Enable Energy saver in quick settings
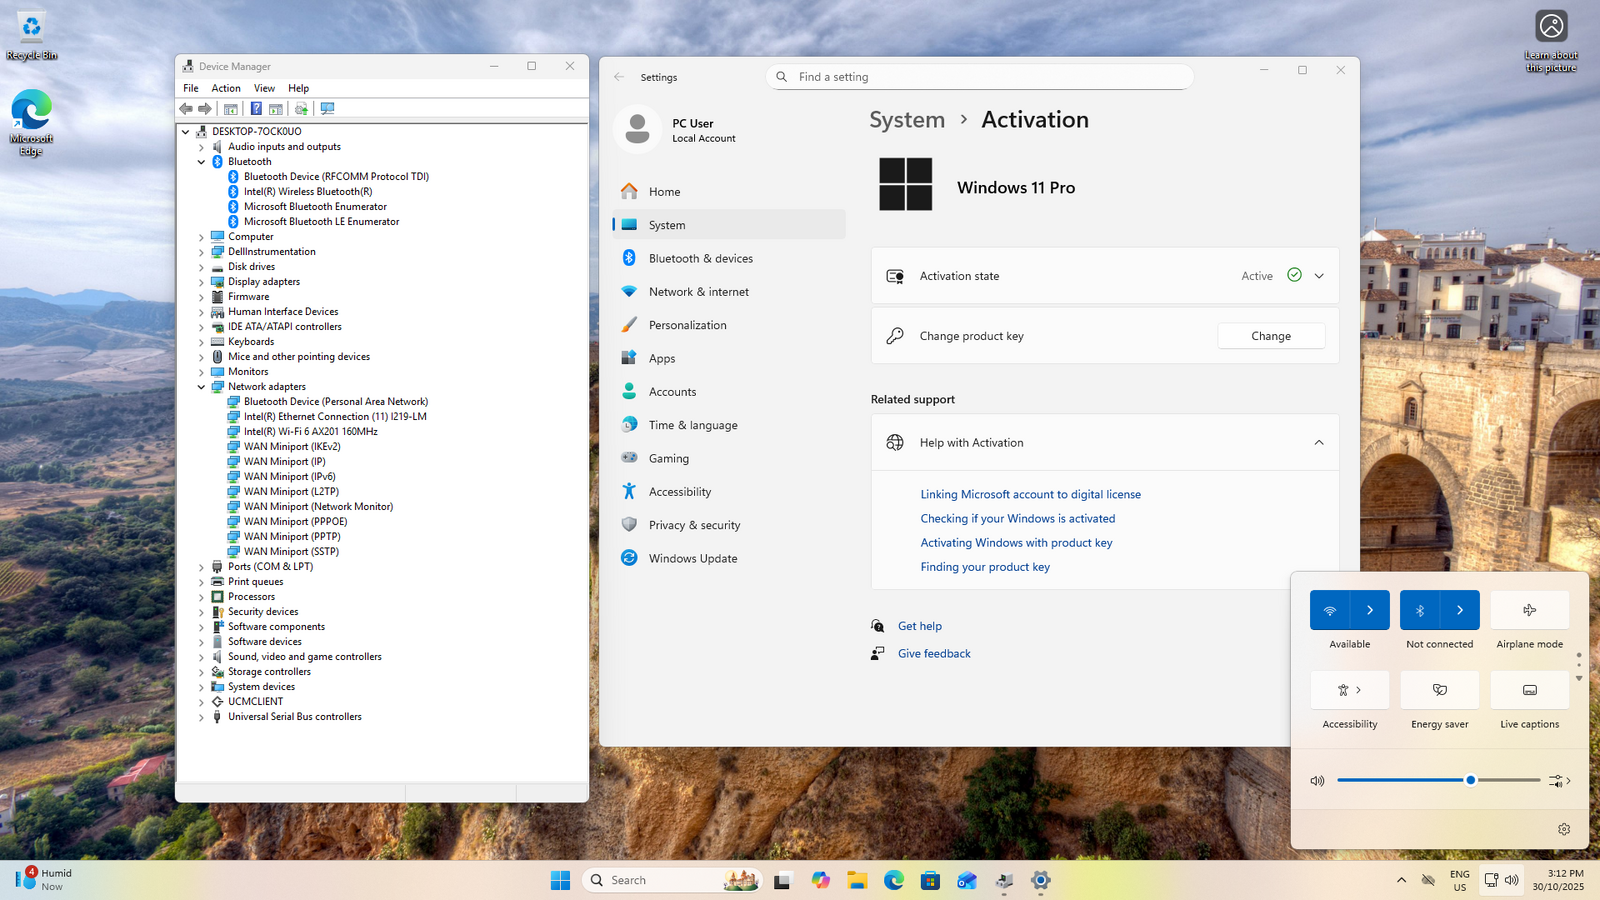The image size is (1600, 900). (1439, 690)
